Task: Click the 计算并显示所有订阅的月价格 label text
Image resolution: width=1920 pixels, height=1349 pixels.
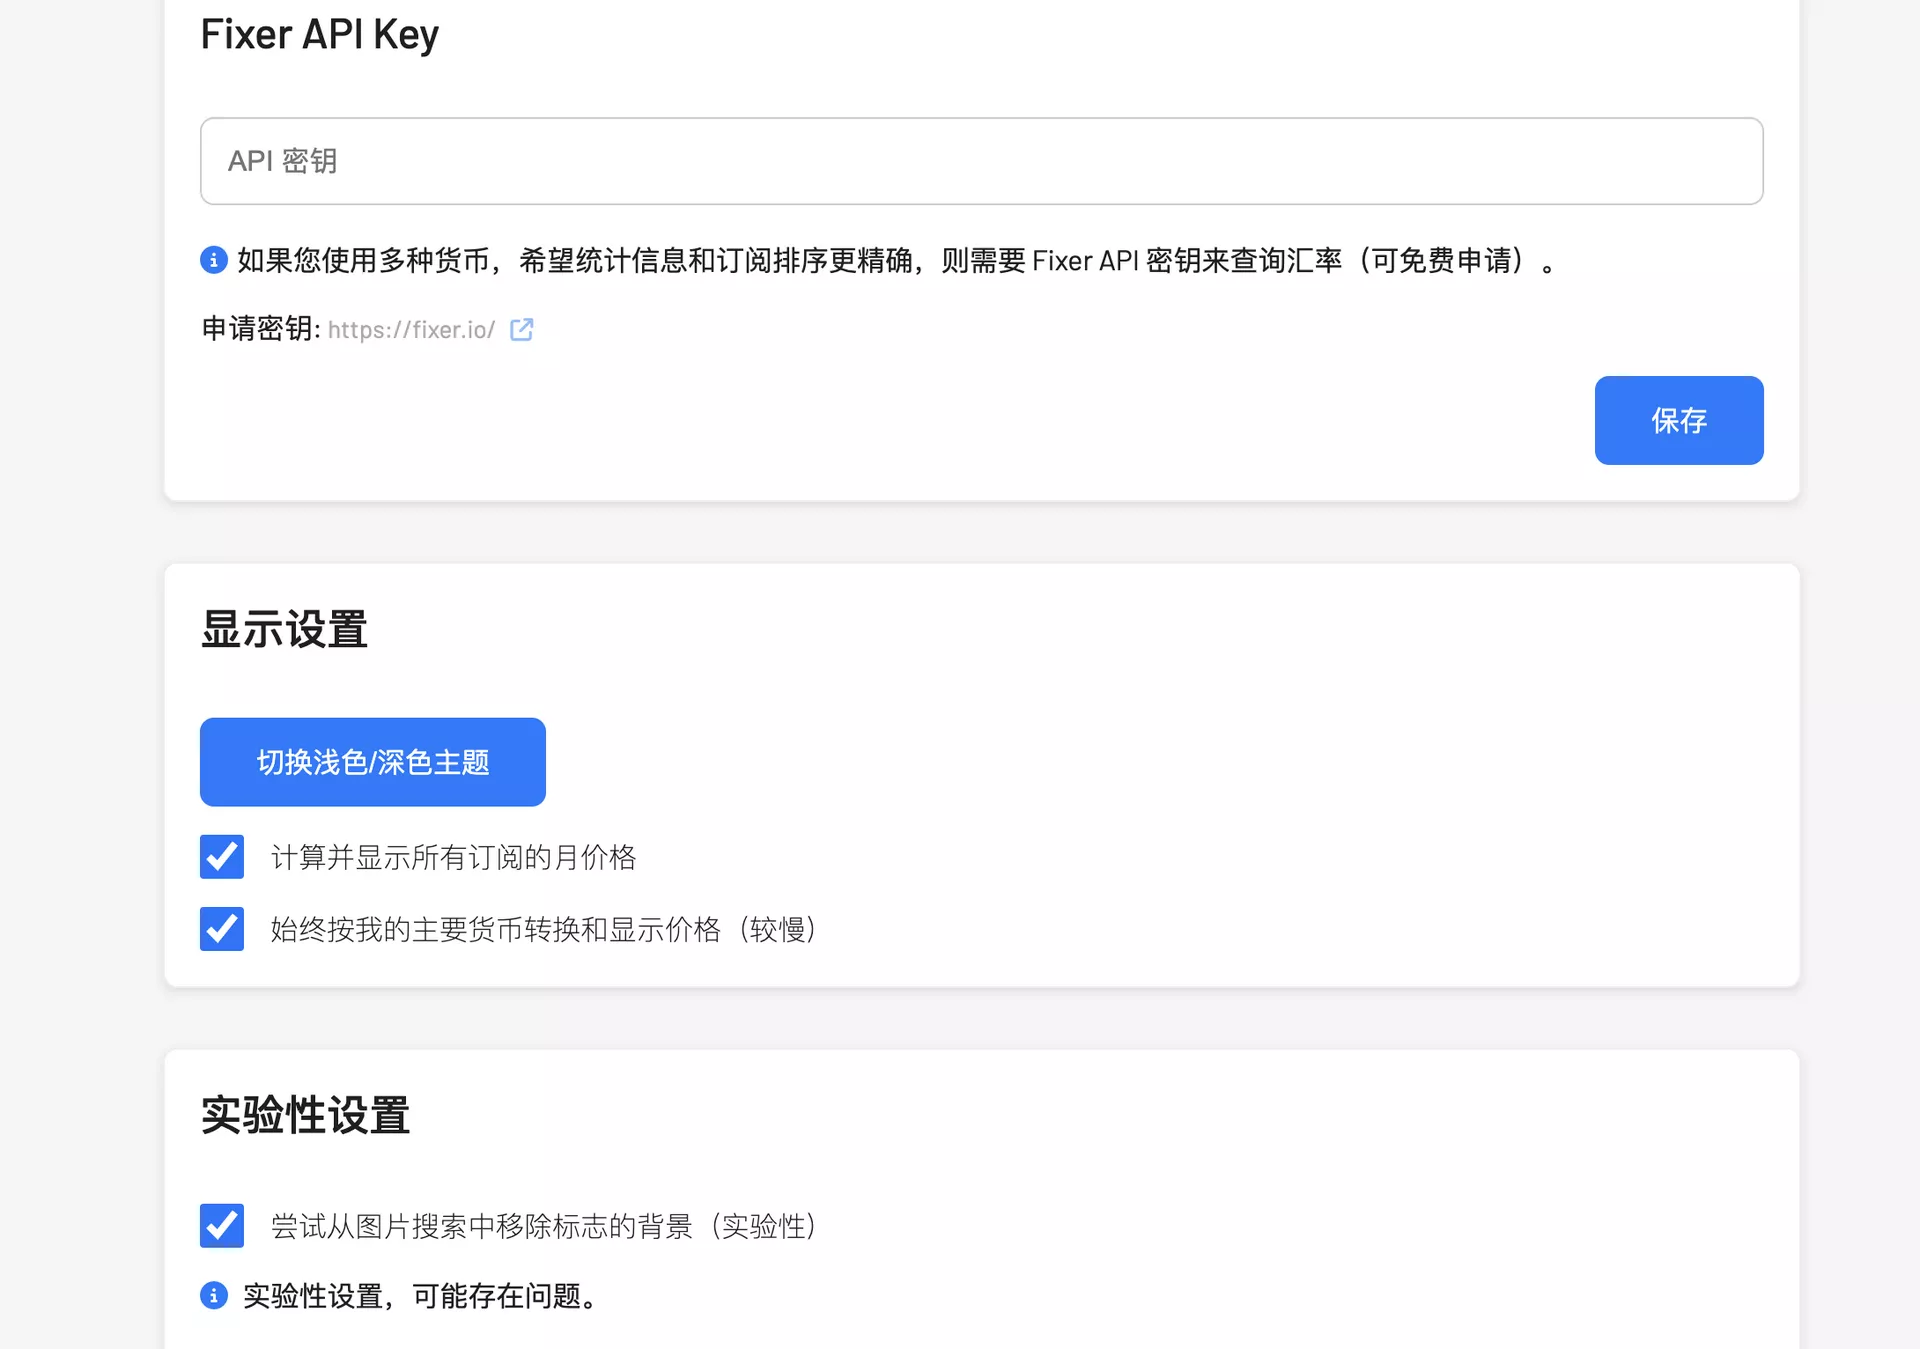Action: [x=453, y=857]
